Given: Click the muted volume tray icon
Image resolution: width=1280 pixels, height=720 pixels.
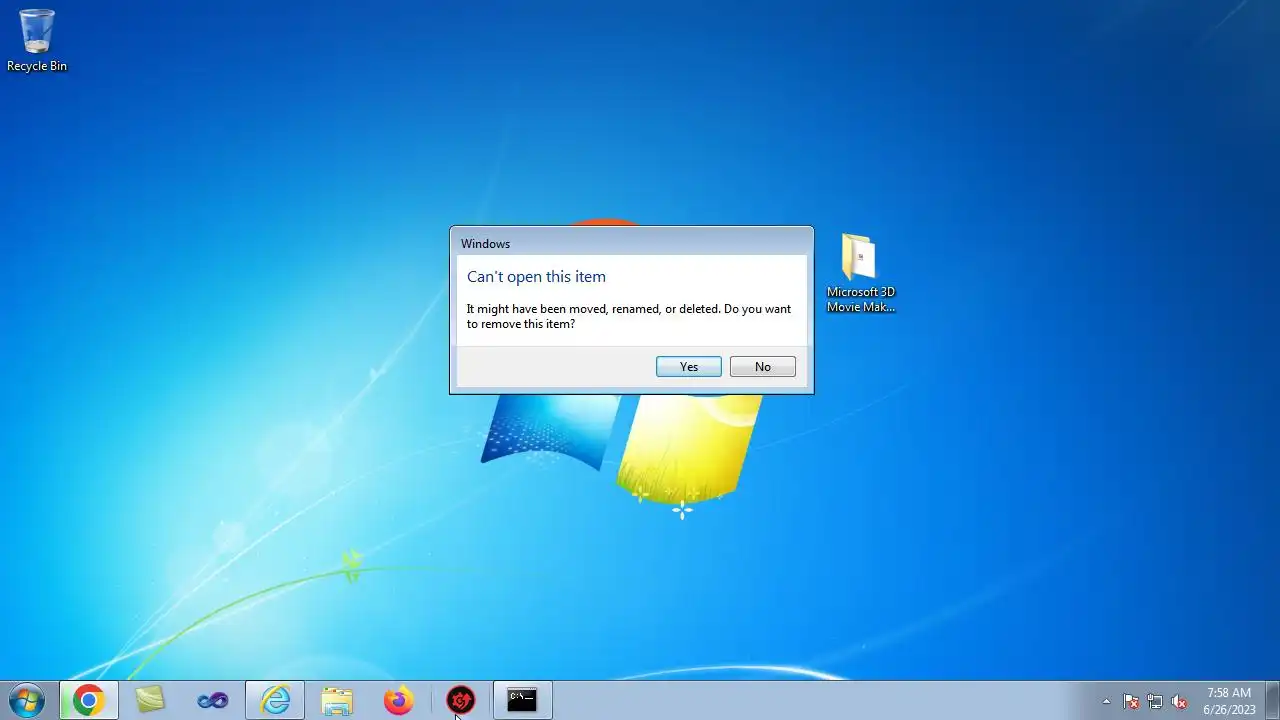Looking at the screenshot, I should (x=1179, y=701).
